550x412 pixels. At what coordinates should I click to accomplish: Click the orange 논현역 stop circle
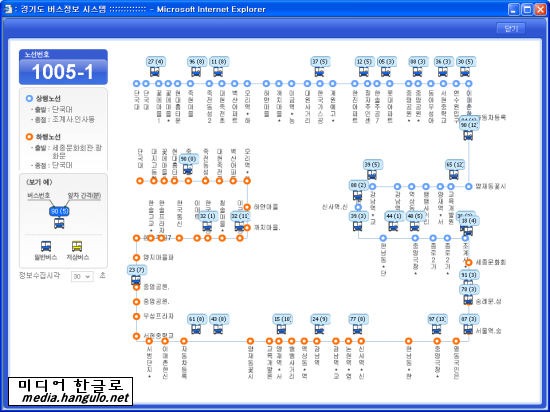coord(348,341)
